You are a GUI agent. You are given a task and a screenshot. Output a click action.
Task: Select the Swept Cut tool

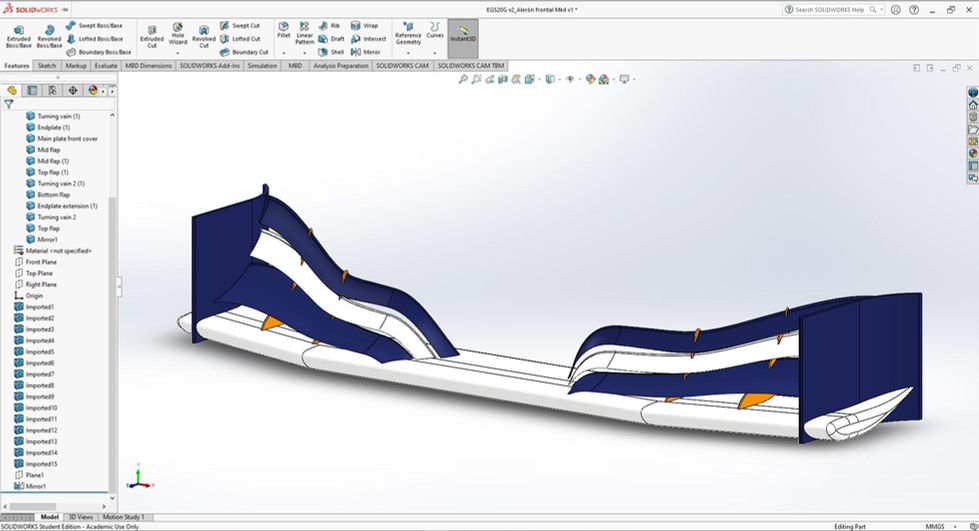point(240,26)
